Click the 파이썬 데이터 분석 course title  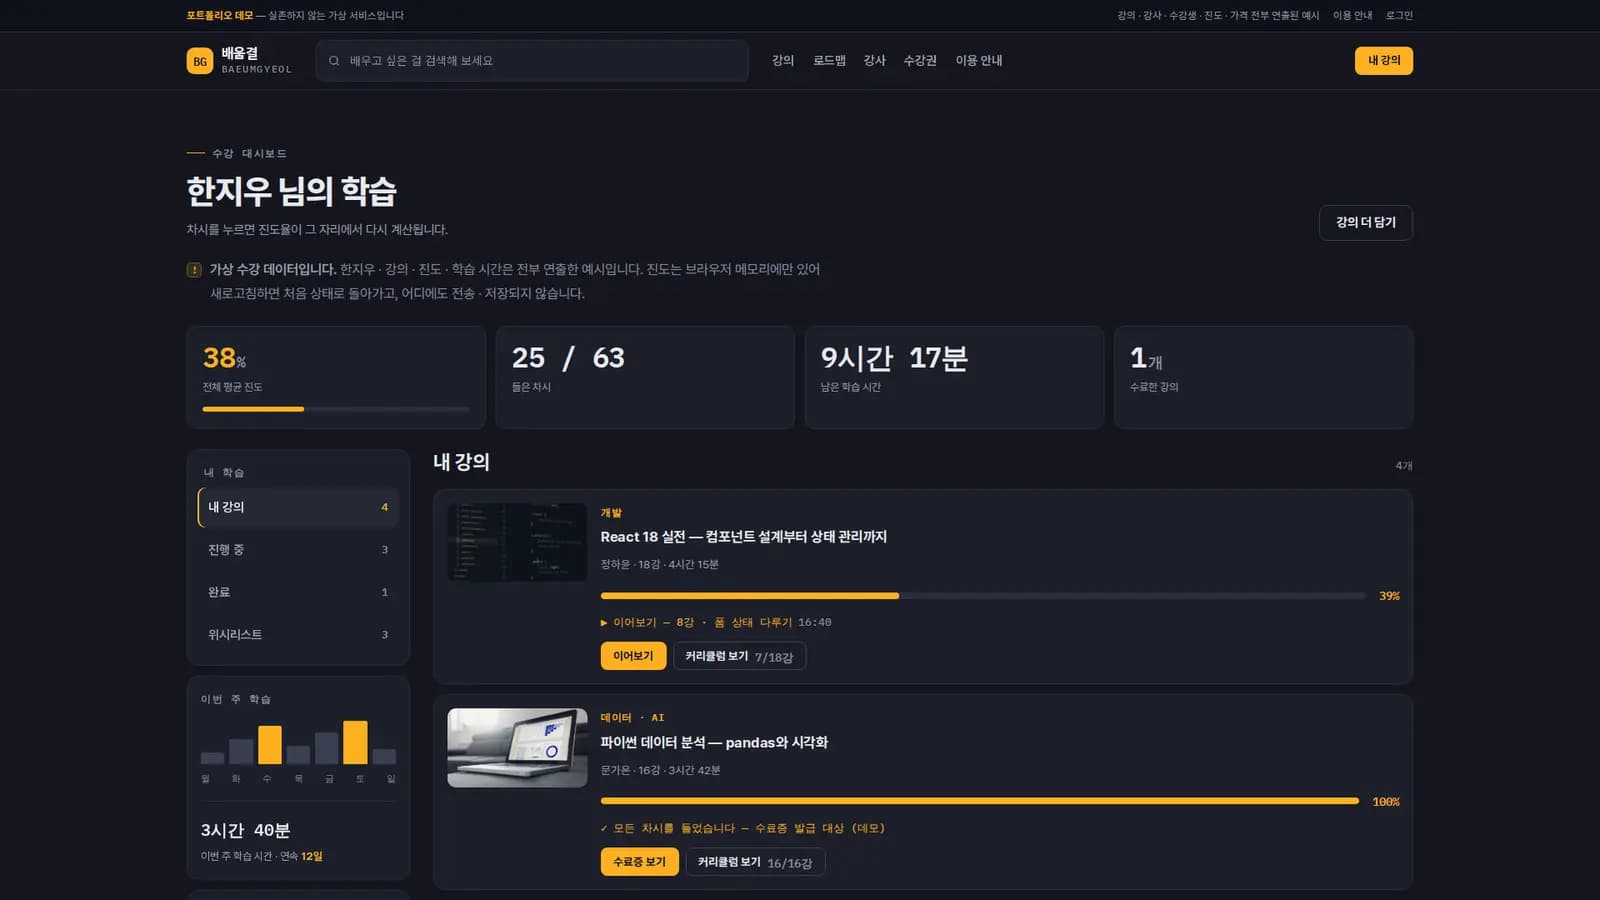coord(714,743)
